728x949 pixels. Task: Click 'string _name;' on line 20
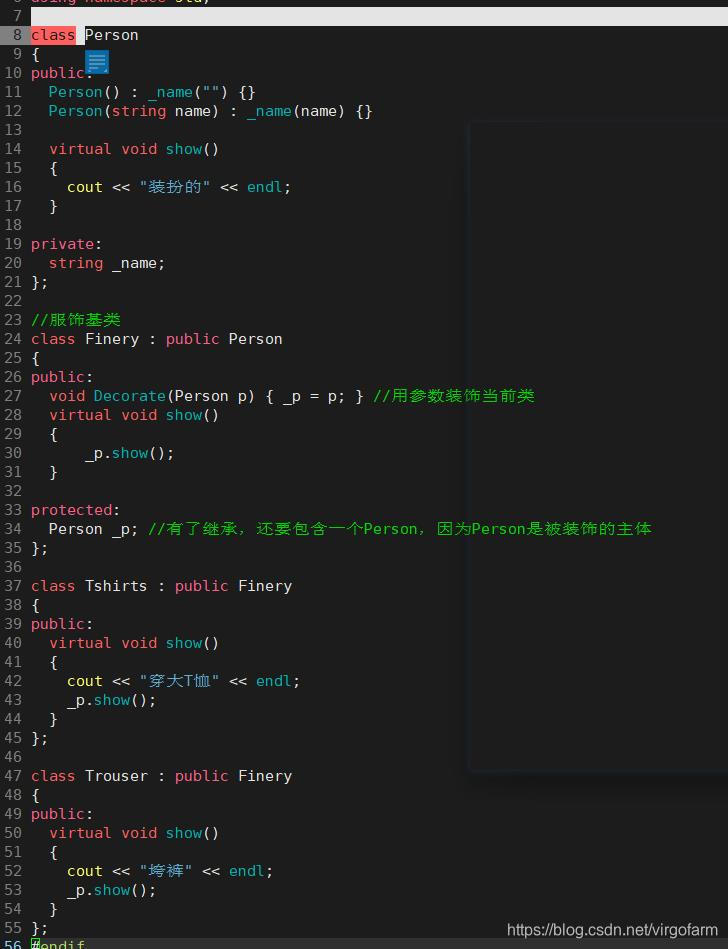pos(107,263)
